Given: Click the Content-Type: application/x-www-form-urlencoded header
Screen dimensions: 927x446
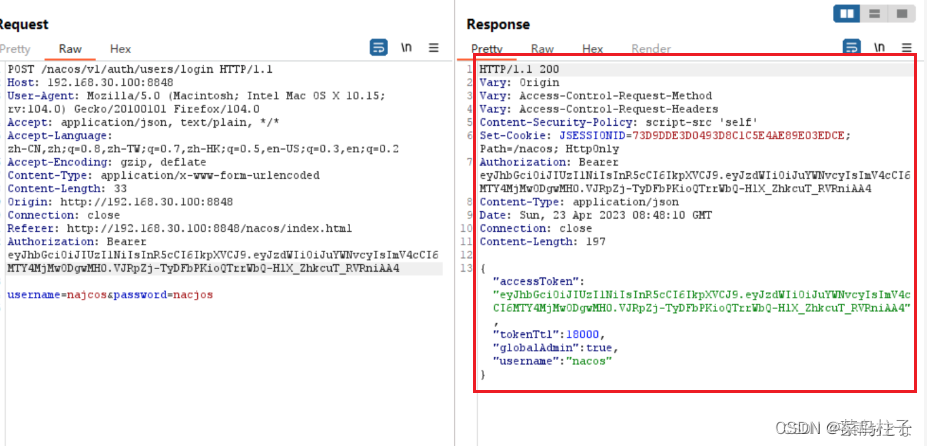Looking at the screenshot, I should (163, 176).
